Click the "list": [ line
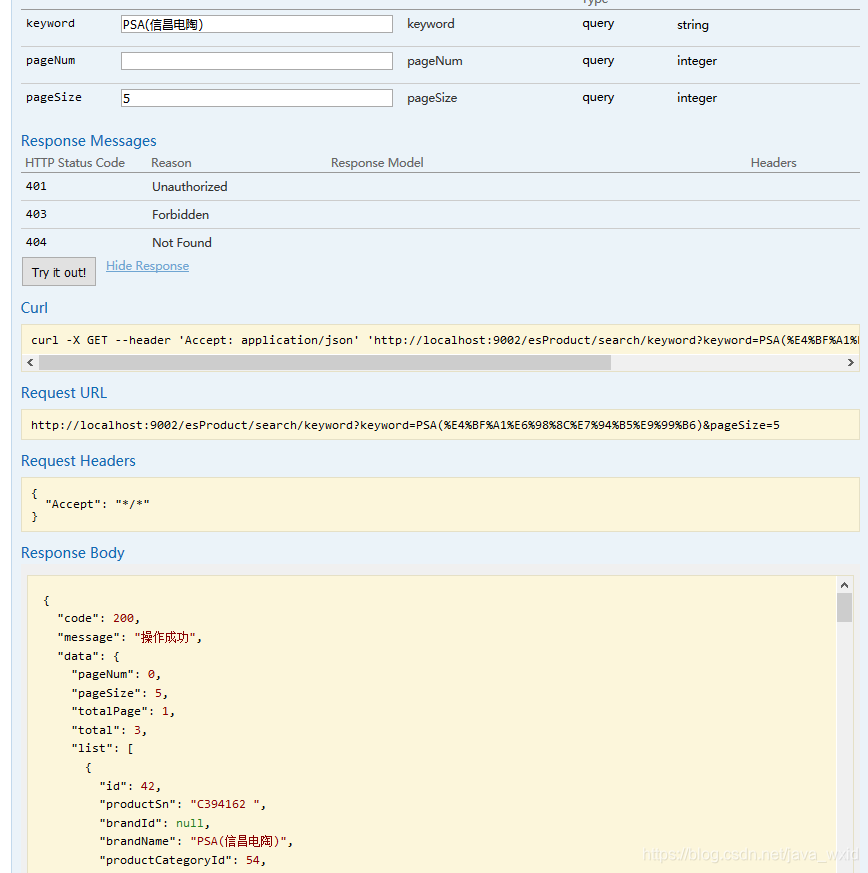868x873 pixels. pos(102,749)
